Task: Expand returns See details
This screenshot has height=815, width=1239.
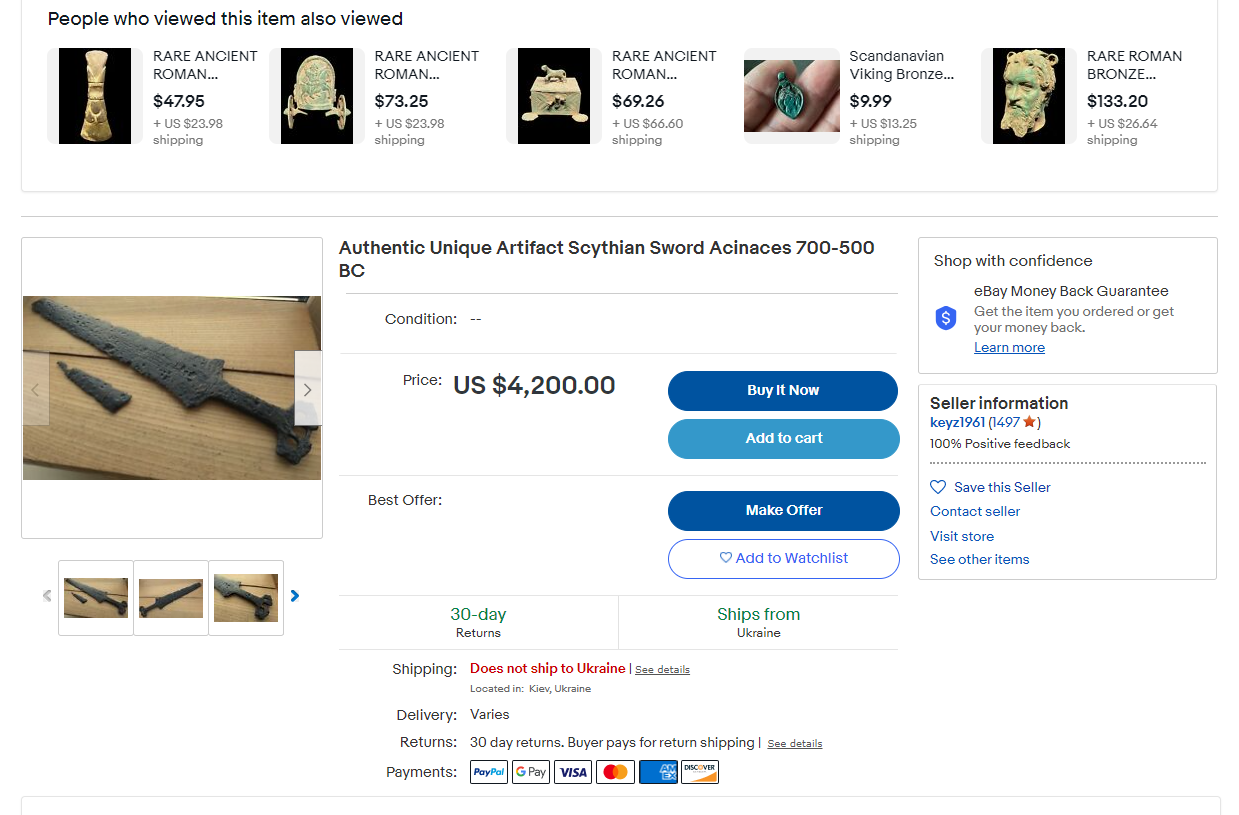Action: 794,744
